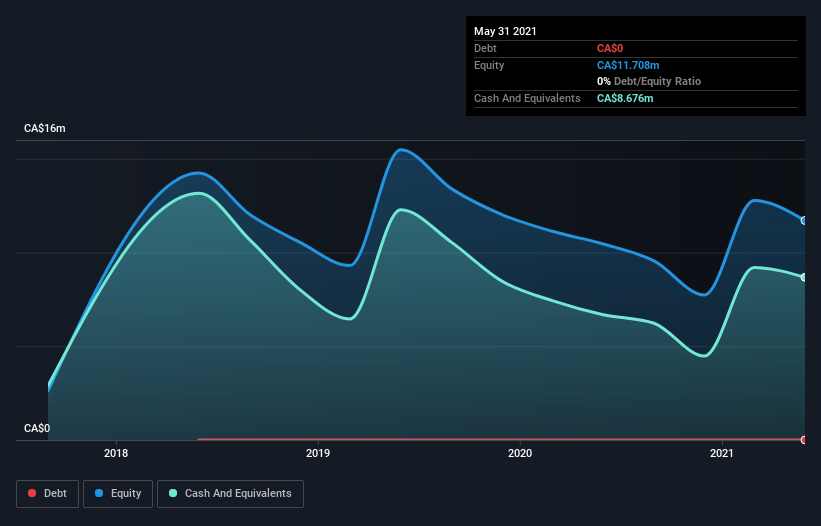Select the 2021 axis label
Screen dimensions: 821x526
722,453
